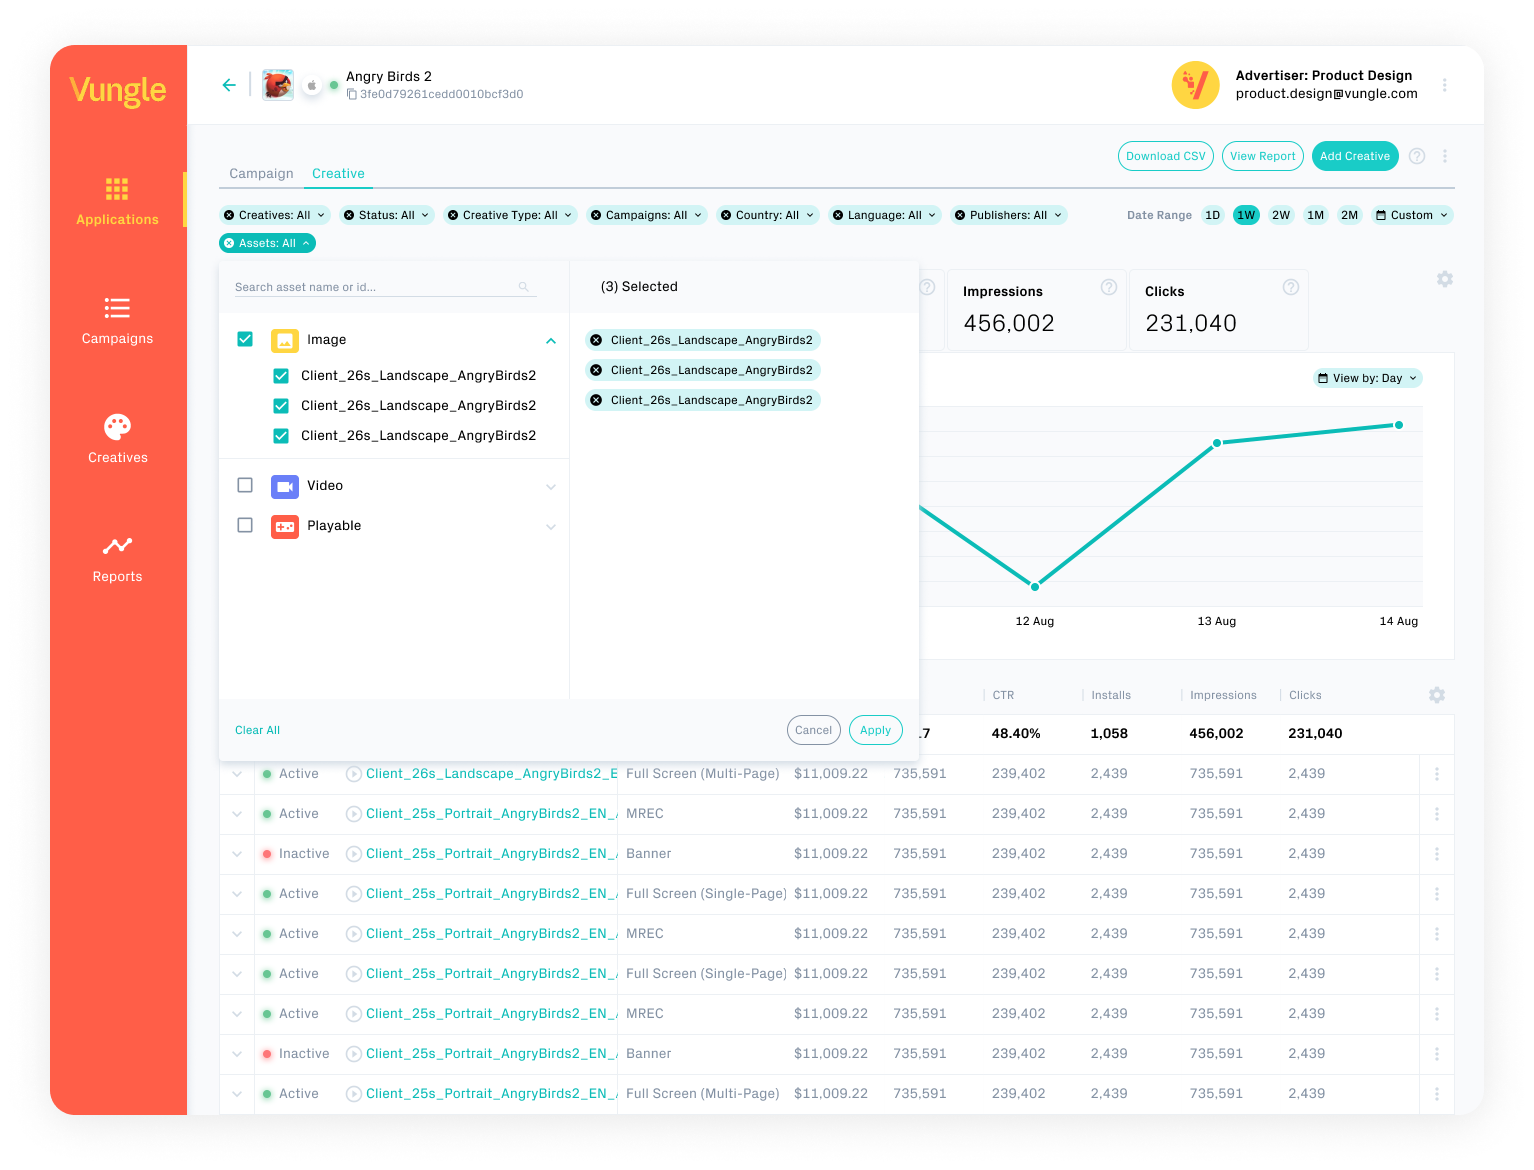
Task: Expand the Playable asset group
Action: point(551,527)
